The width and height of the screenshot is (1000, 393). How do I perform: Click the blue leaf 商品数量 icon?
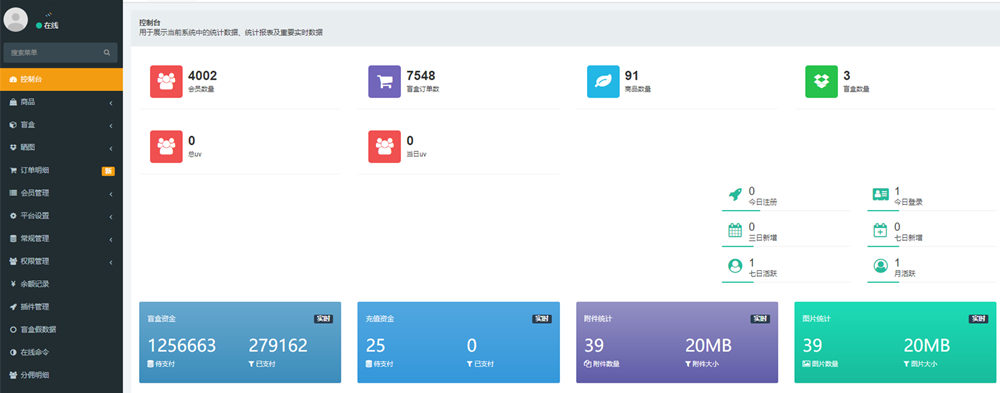603,82
